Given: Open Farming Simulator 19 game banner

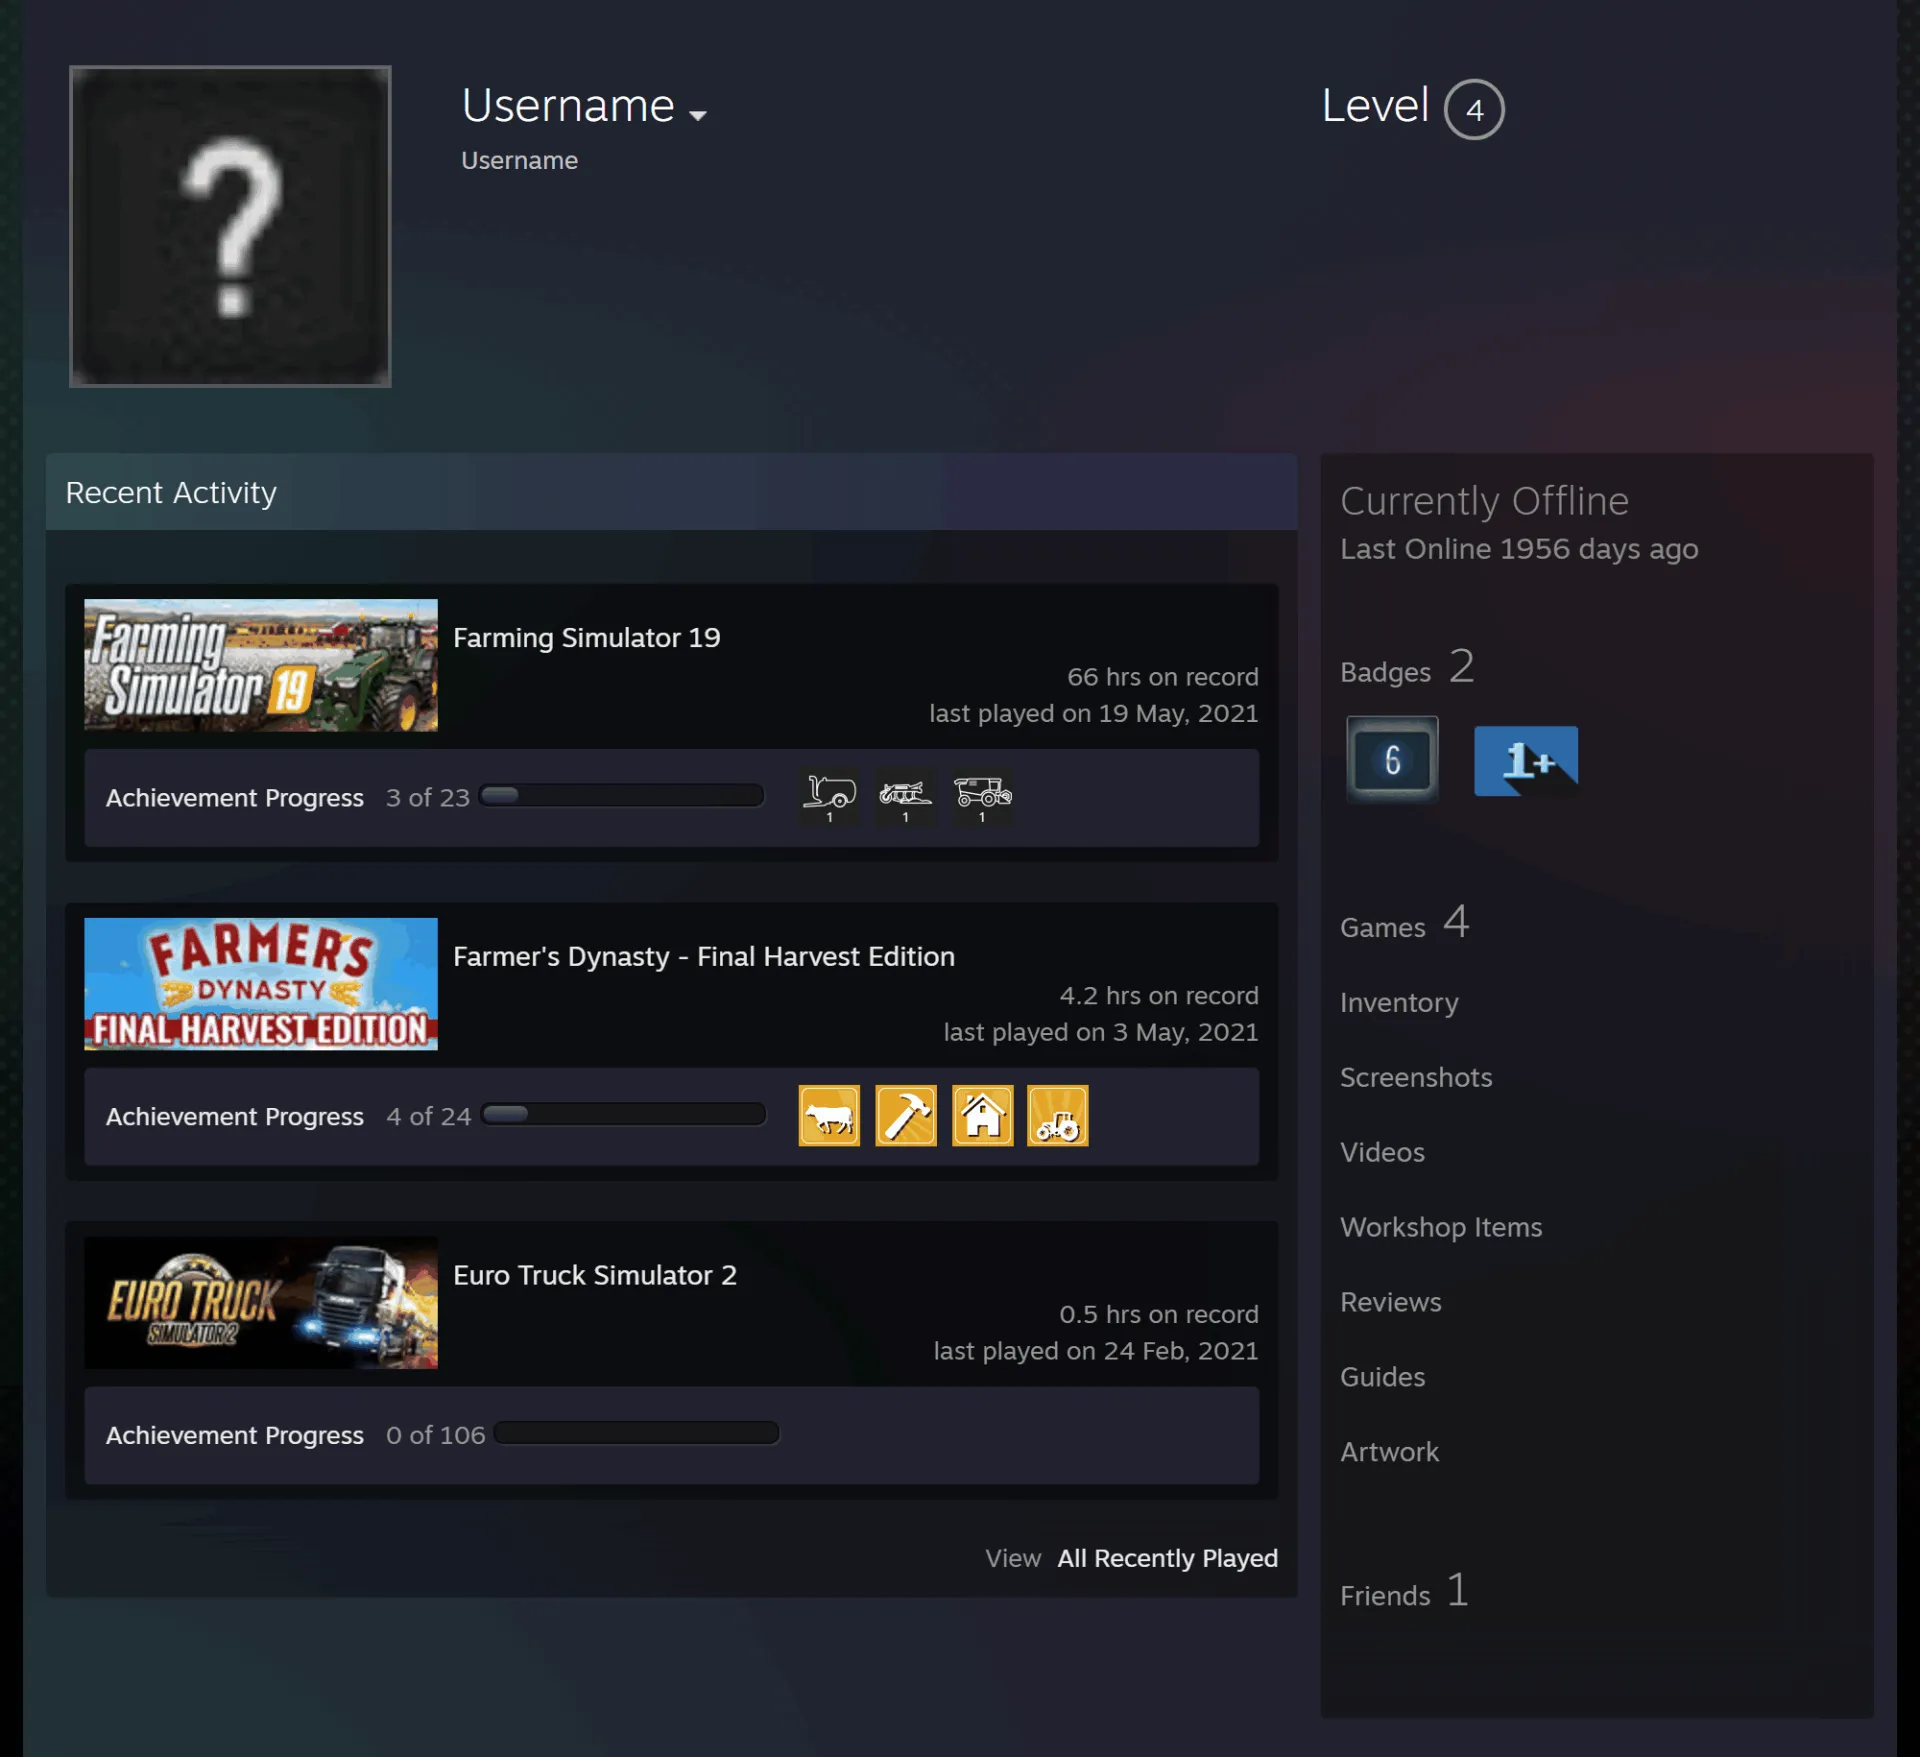Looking at the screenshot, I should point(261,665).
